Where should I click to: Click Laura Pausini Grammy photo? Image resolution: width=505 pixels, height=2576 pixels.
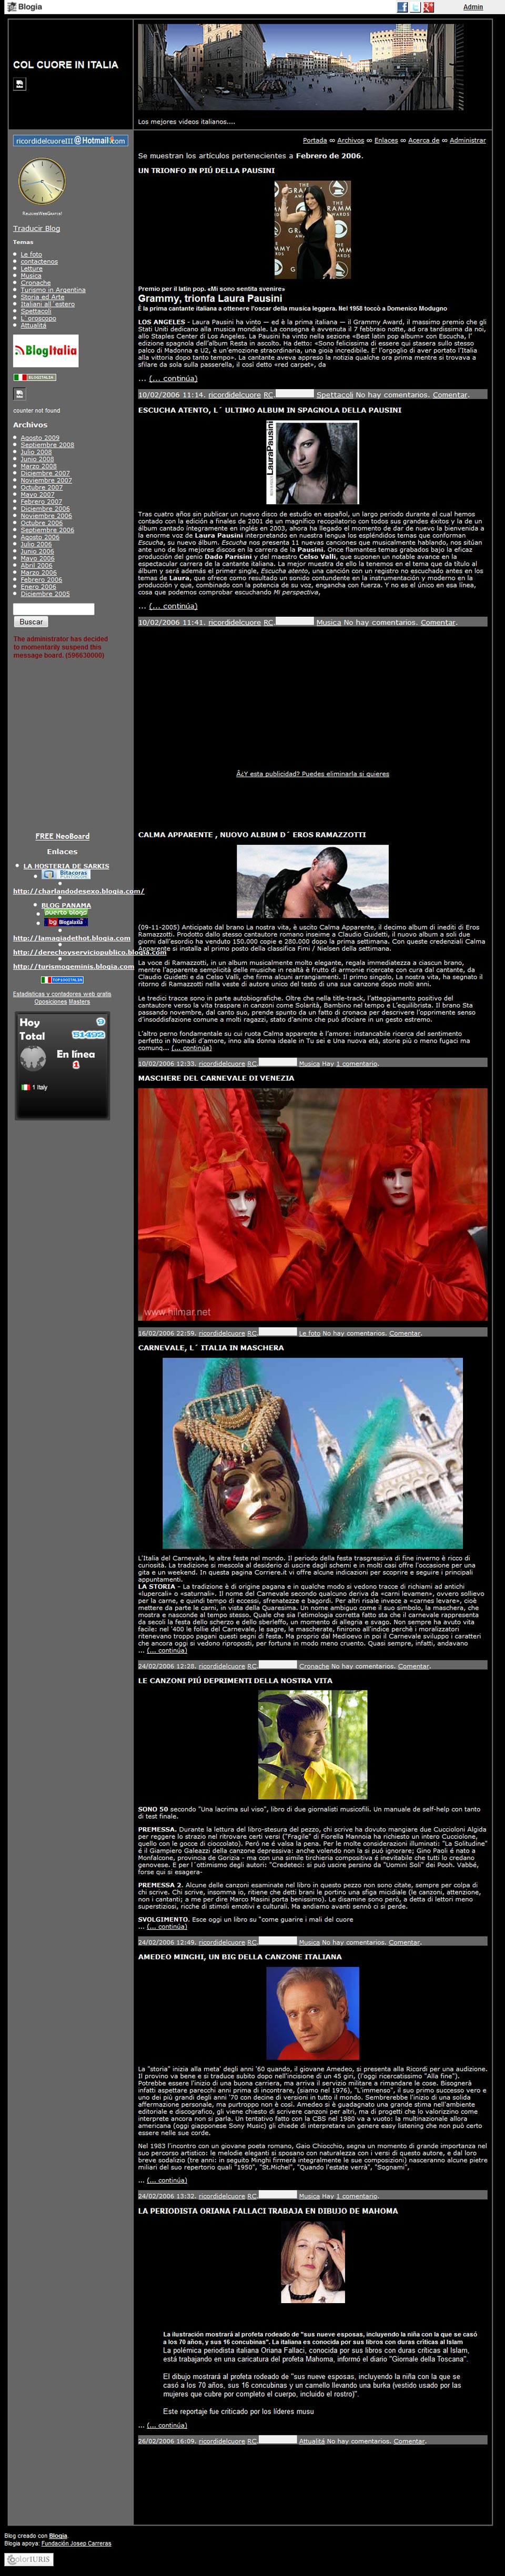(x=312, y=230)
